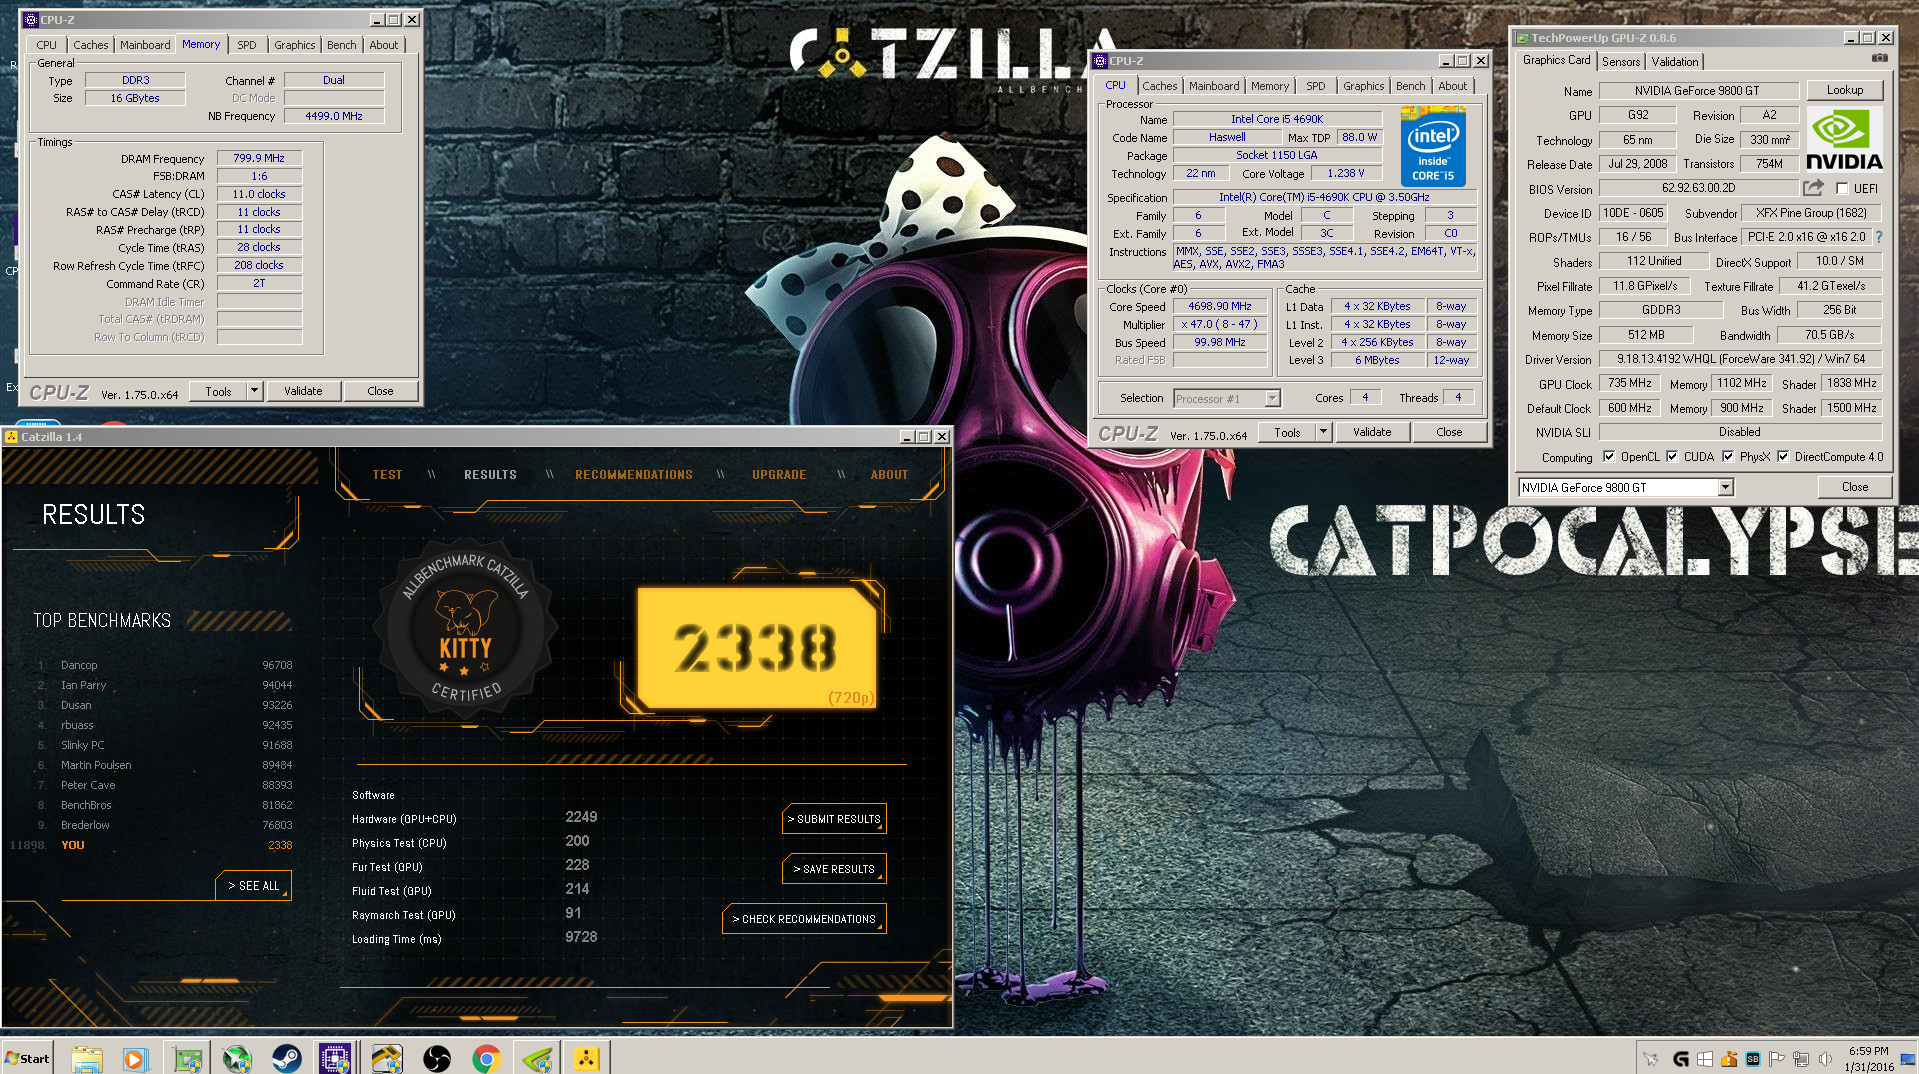Click the green X-shaped taskbar icon
This screenshot has width=1919, height=1074.
point(237,1058)
